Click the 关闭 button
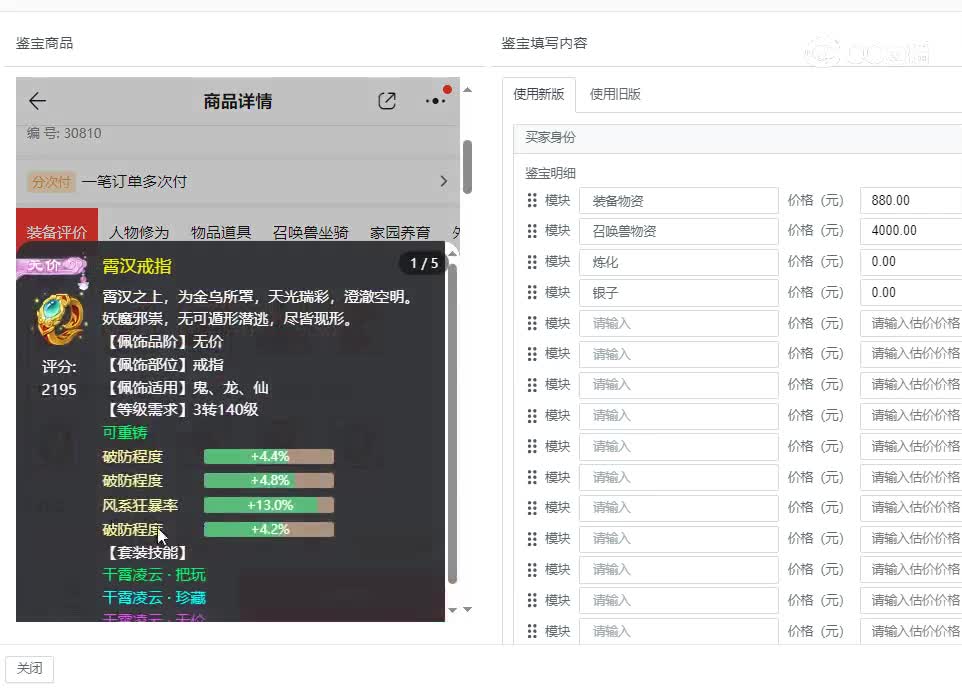This screenshot has width=962, height=688. click(x=30, y=669)
